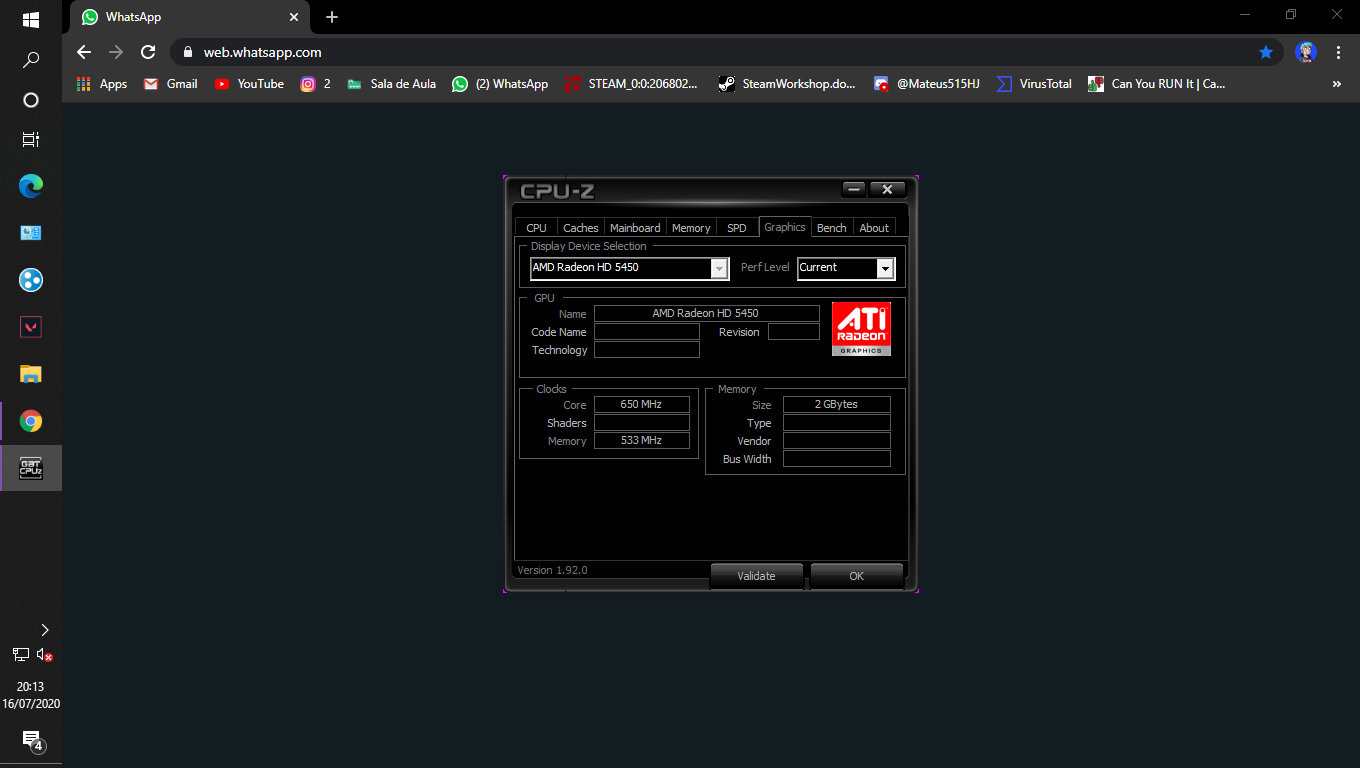Screen dimensions: 1360x768
Task: Click the muted volume tray icon
Action: 44,655
